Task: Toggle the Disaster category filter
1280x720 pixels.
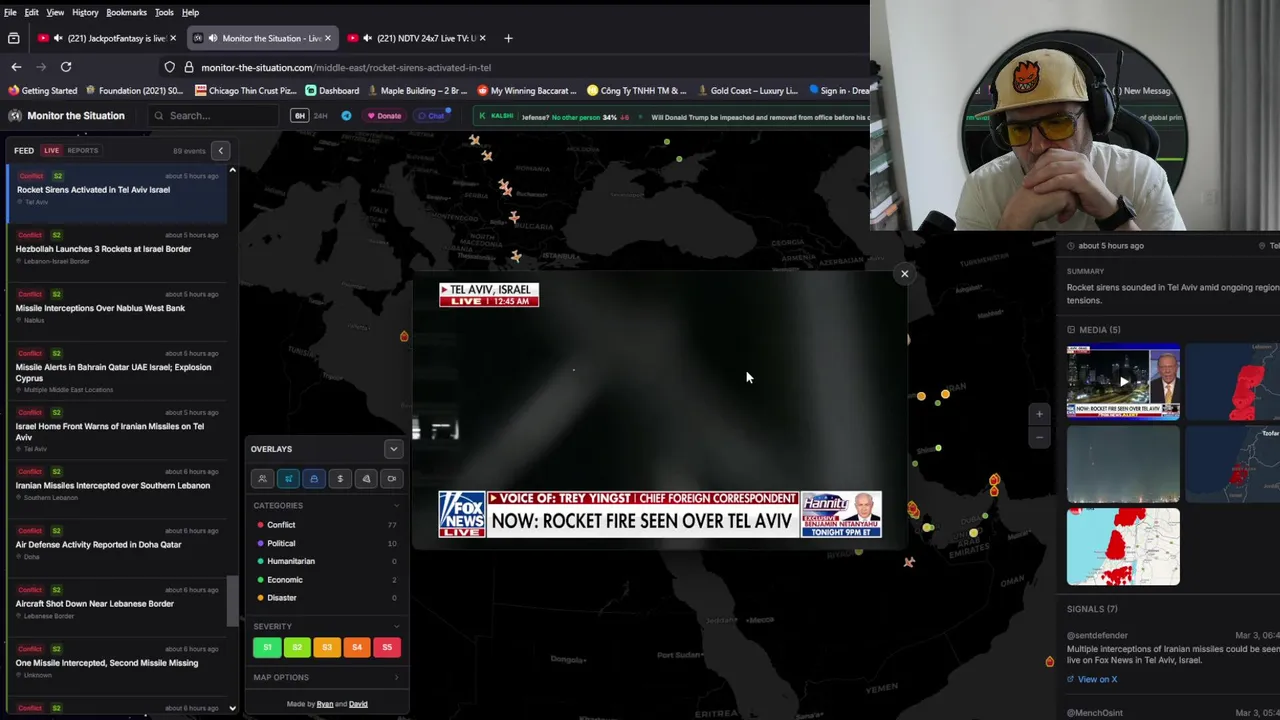Action: (x=326, y=597)
